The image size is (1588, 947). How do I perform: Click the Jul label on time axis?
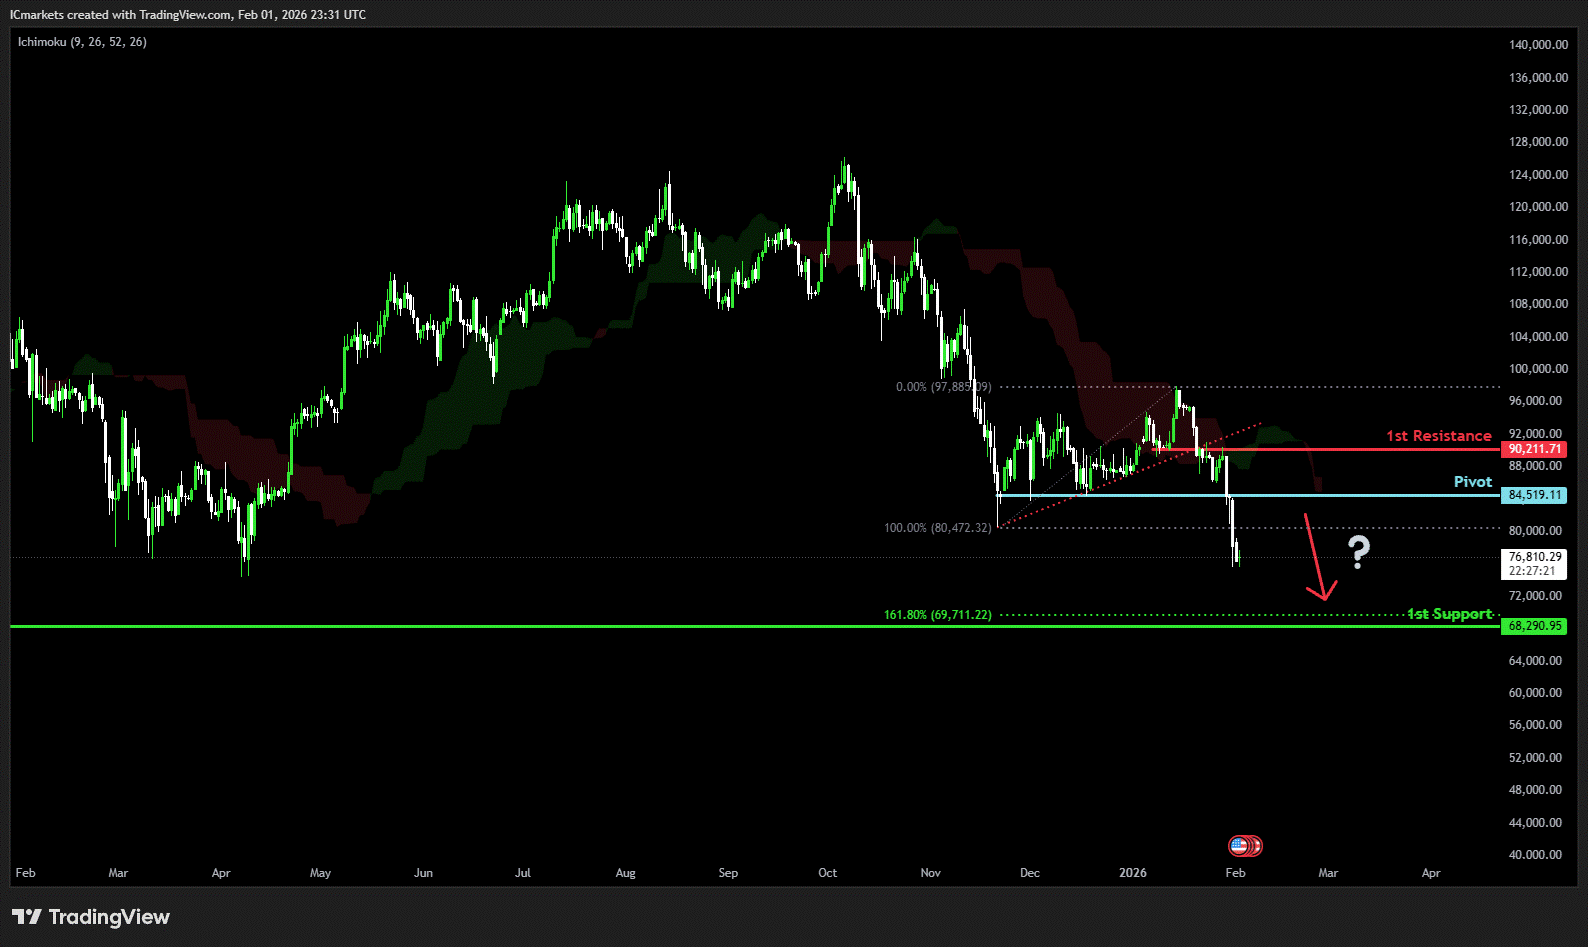point(522,873)
